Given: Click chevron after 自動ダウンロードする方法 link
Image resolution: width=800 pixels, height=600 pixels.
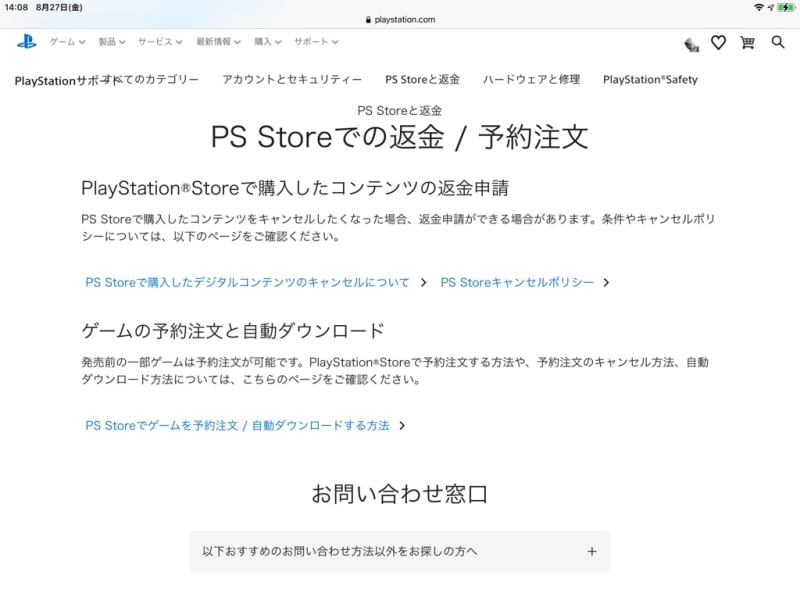Looking at the screenshot, I should tap(402, 426).
